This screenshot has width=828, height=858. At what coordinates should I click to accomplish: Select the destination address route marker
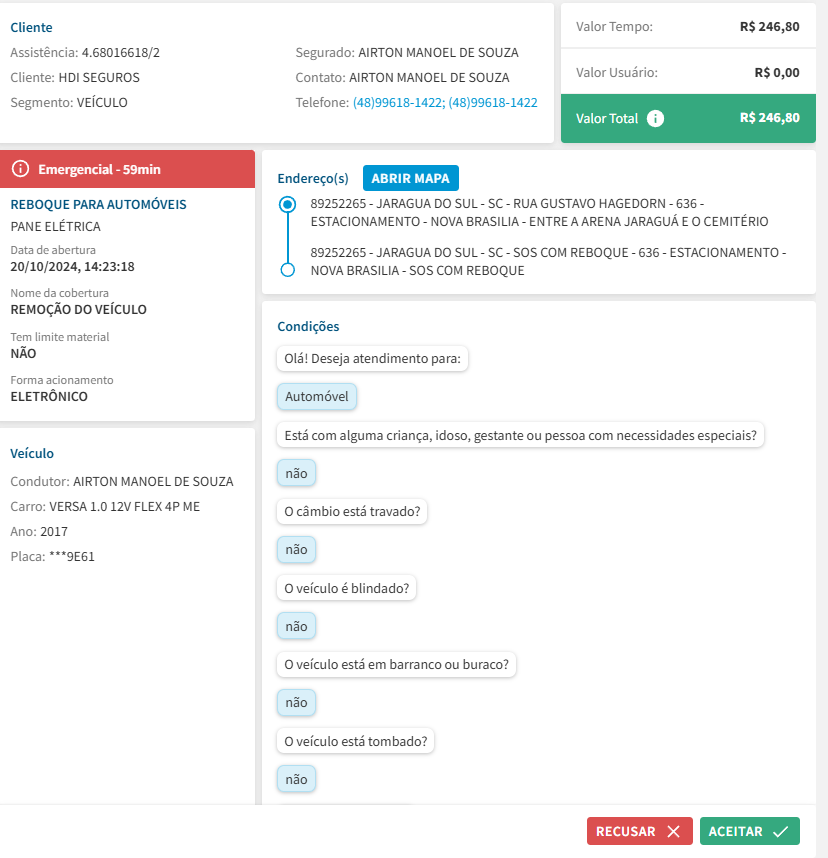coord(288,270)
